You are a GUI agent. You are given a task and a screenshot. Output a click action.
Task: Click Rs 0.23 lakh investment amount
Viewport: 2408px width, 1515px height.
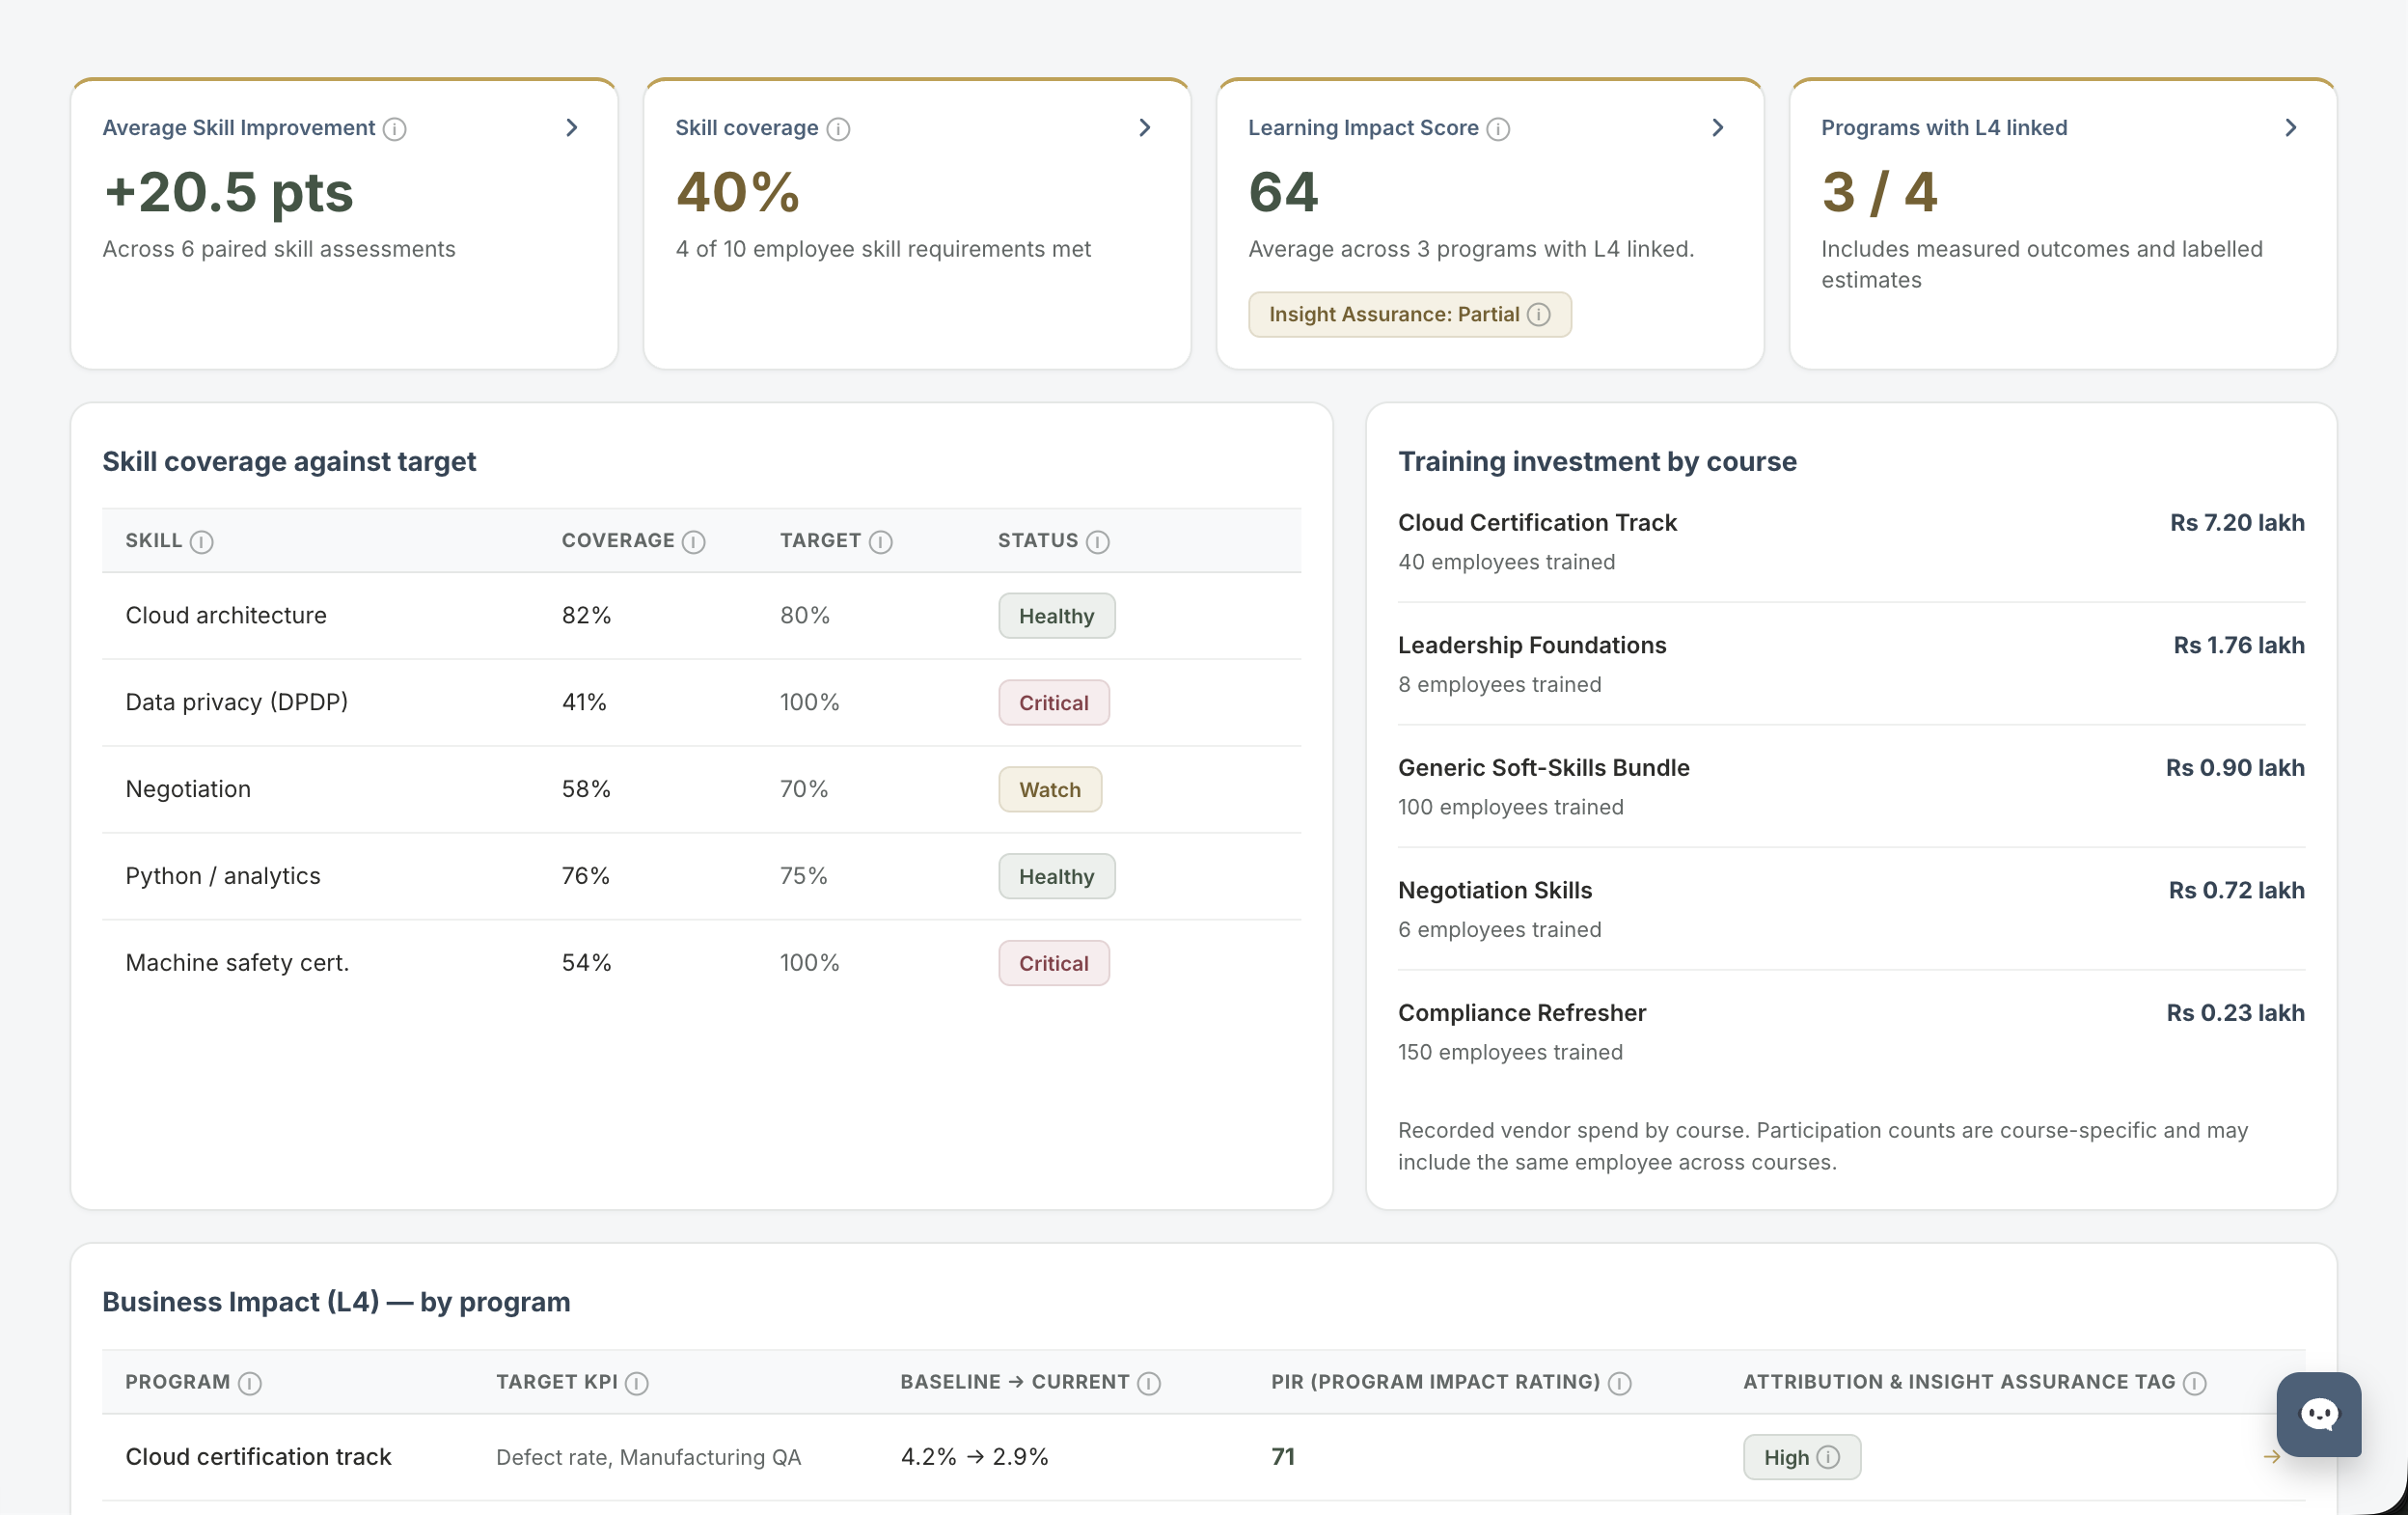[2235, 1013]
